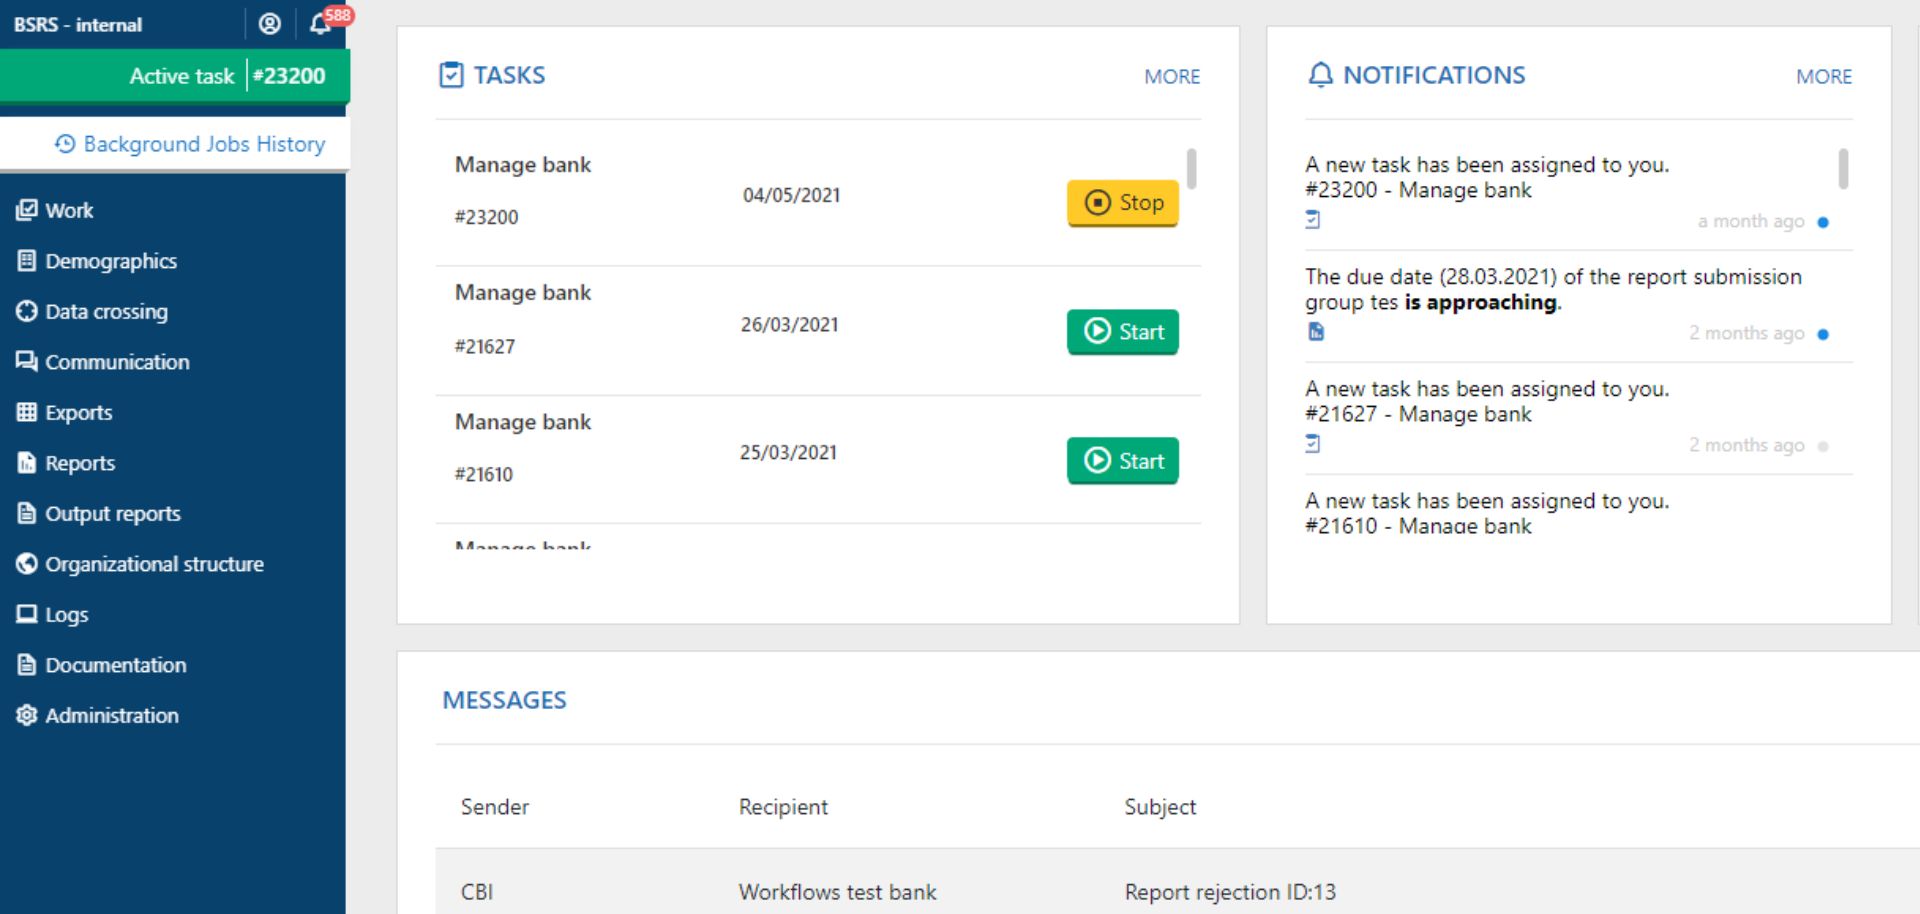Click the report icon under due date notification
Screen dimensions: 1920x914
coord(1316,332)
